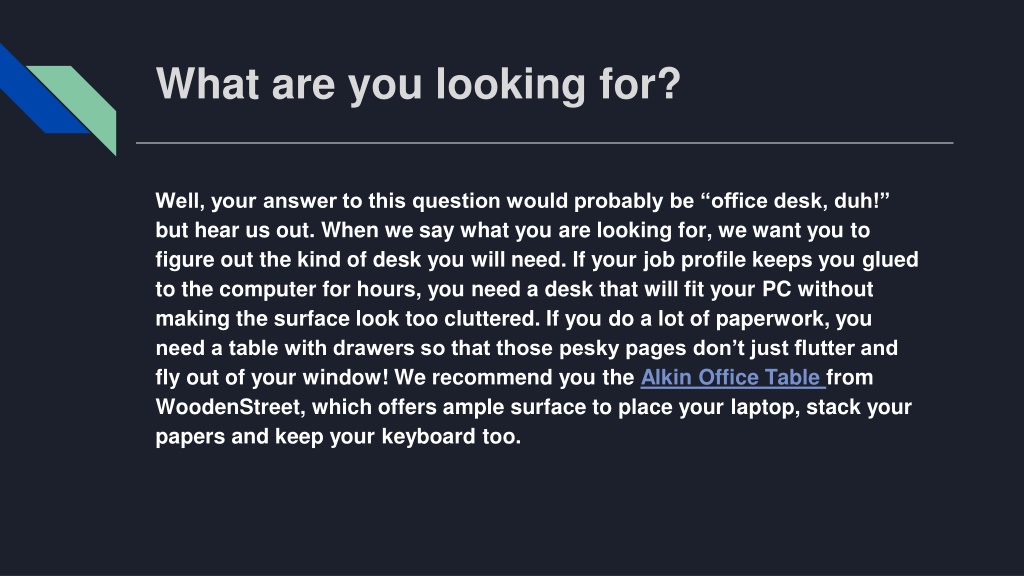Select the 'What are you looking for?' heading
1024x576 pixels.
(x=418, y=85)
